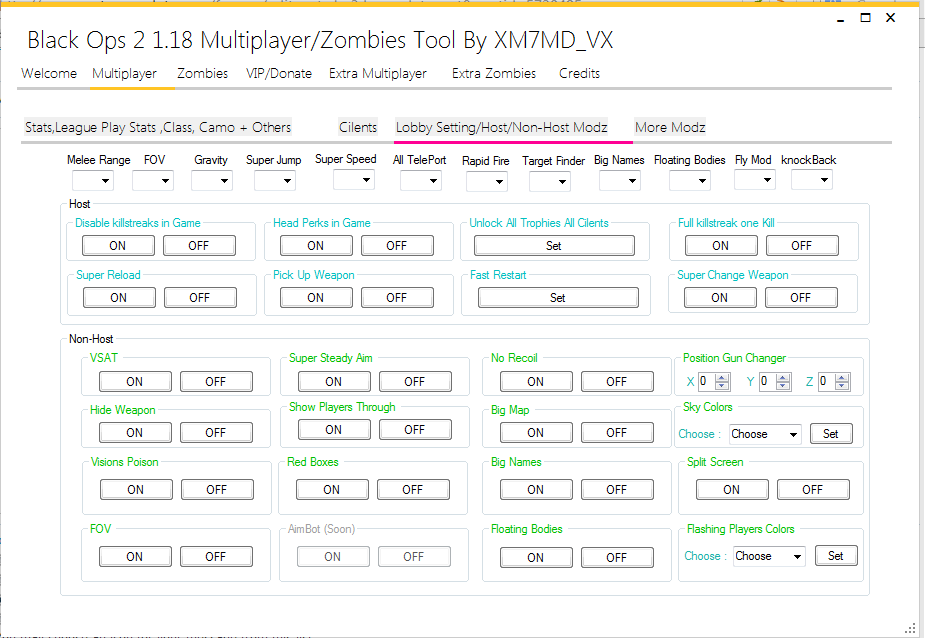Click Set under Unlock All Trophies

tap(554, 246)
